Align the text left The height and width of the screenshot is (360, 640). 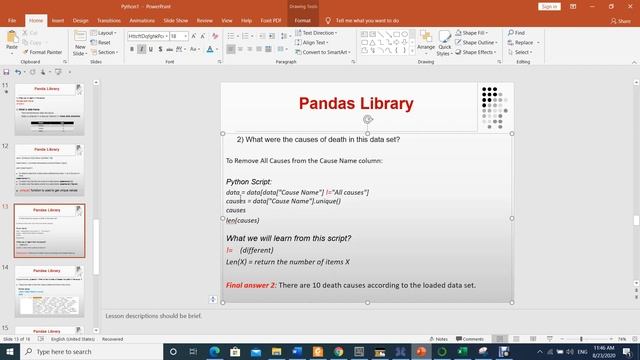231,49
